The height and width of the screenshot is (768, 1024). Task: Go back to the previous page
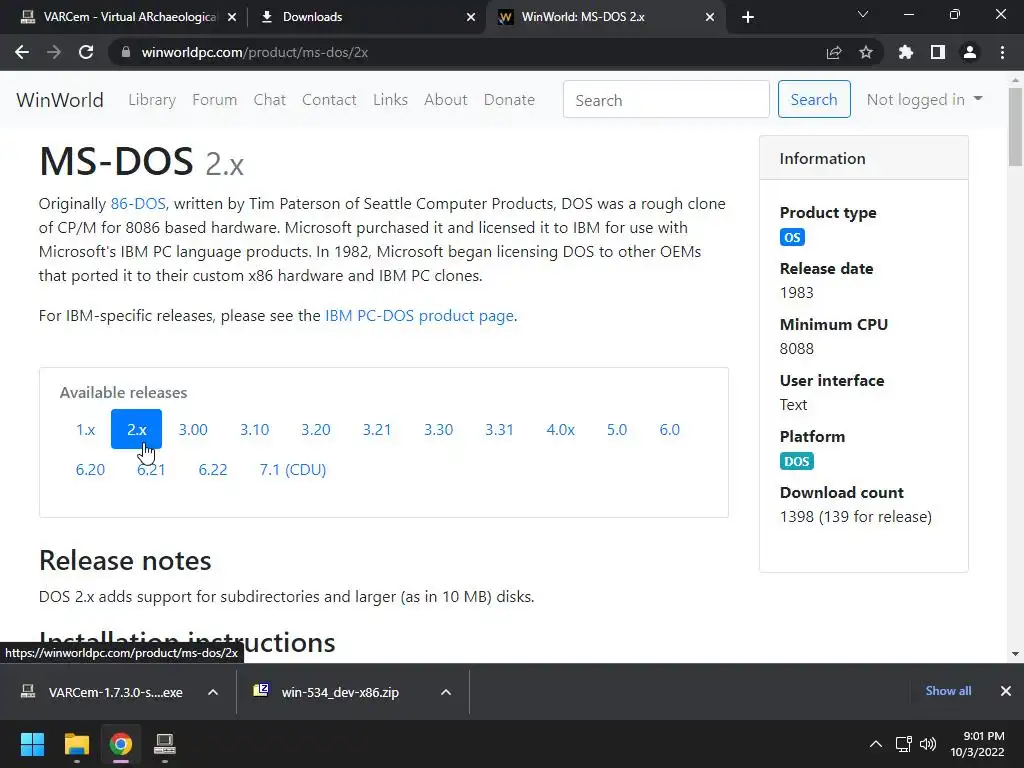click(22, 52)
